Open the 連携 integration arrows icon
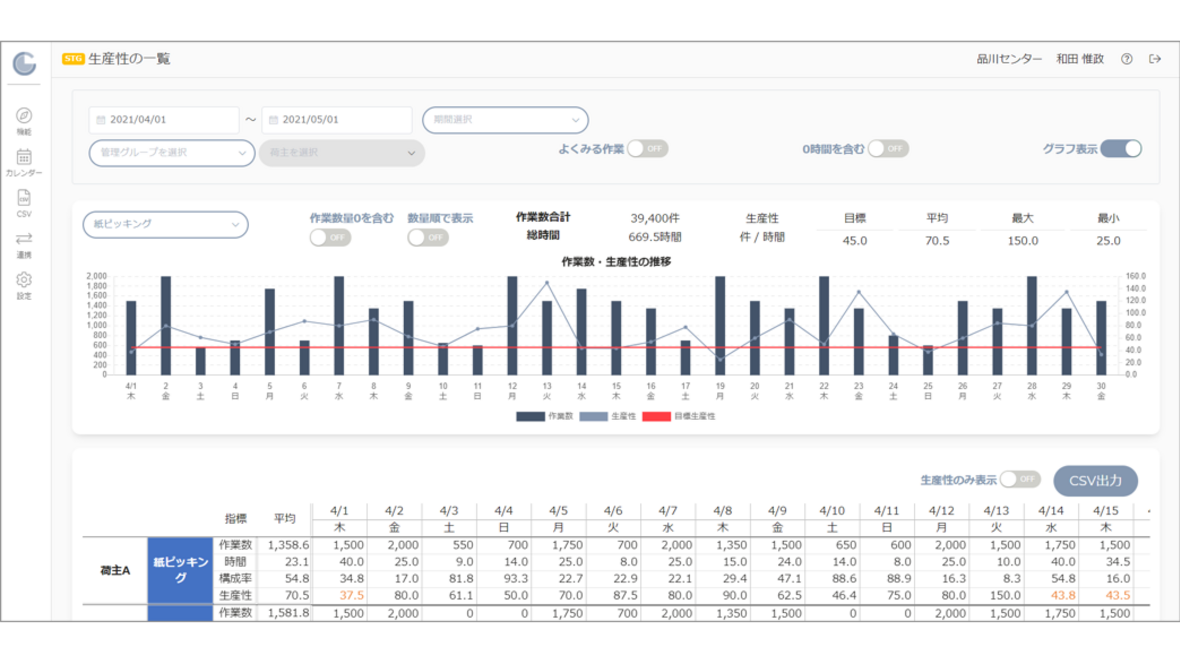 (x=24, y=239)
